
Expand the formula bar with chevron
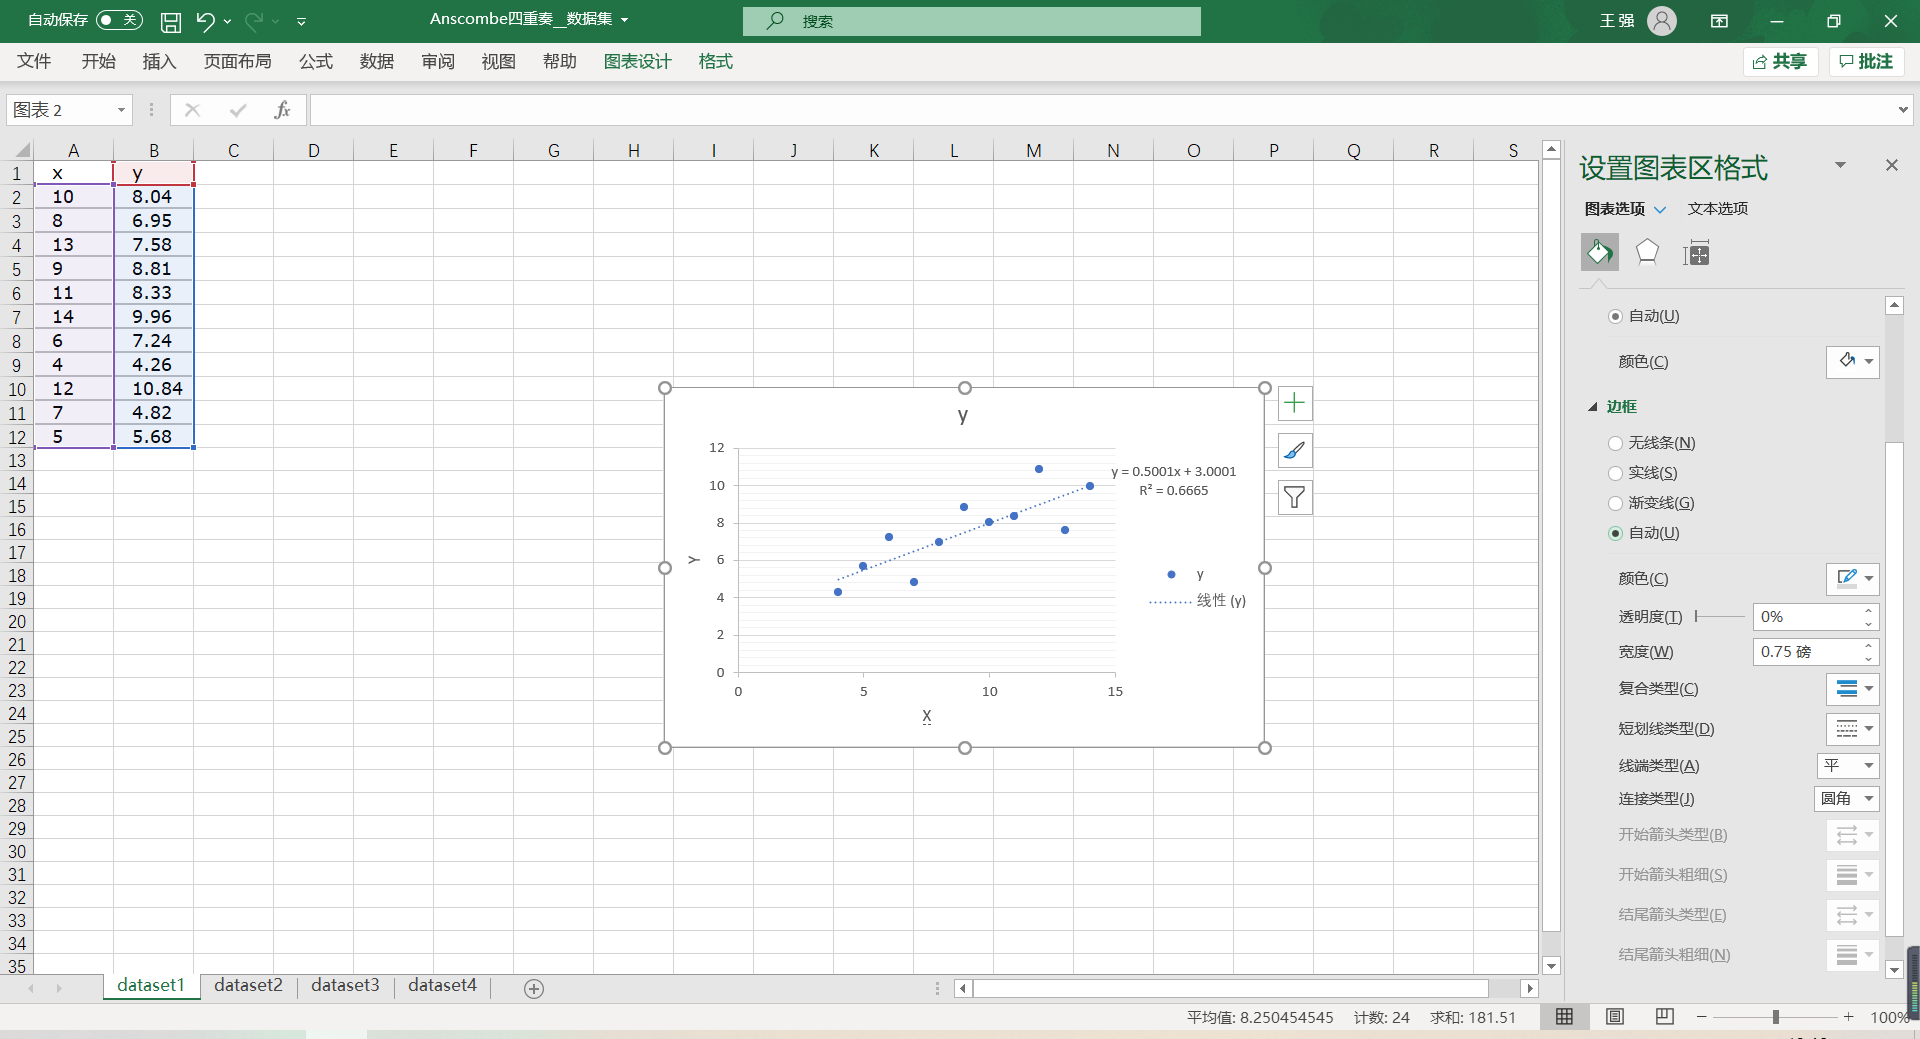click(x=1902, y=110)
